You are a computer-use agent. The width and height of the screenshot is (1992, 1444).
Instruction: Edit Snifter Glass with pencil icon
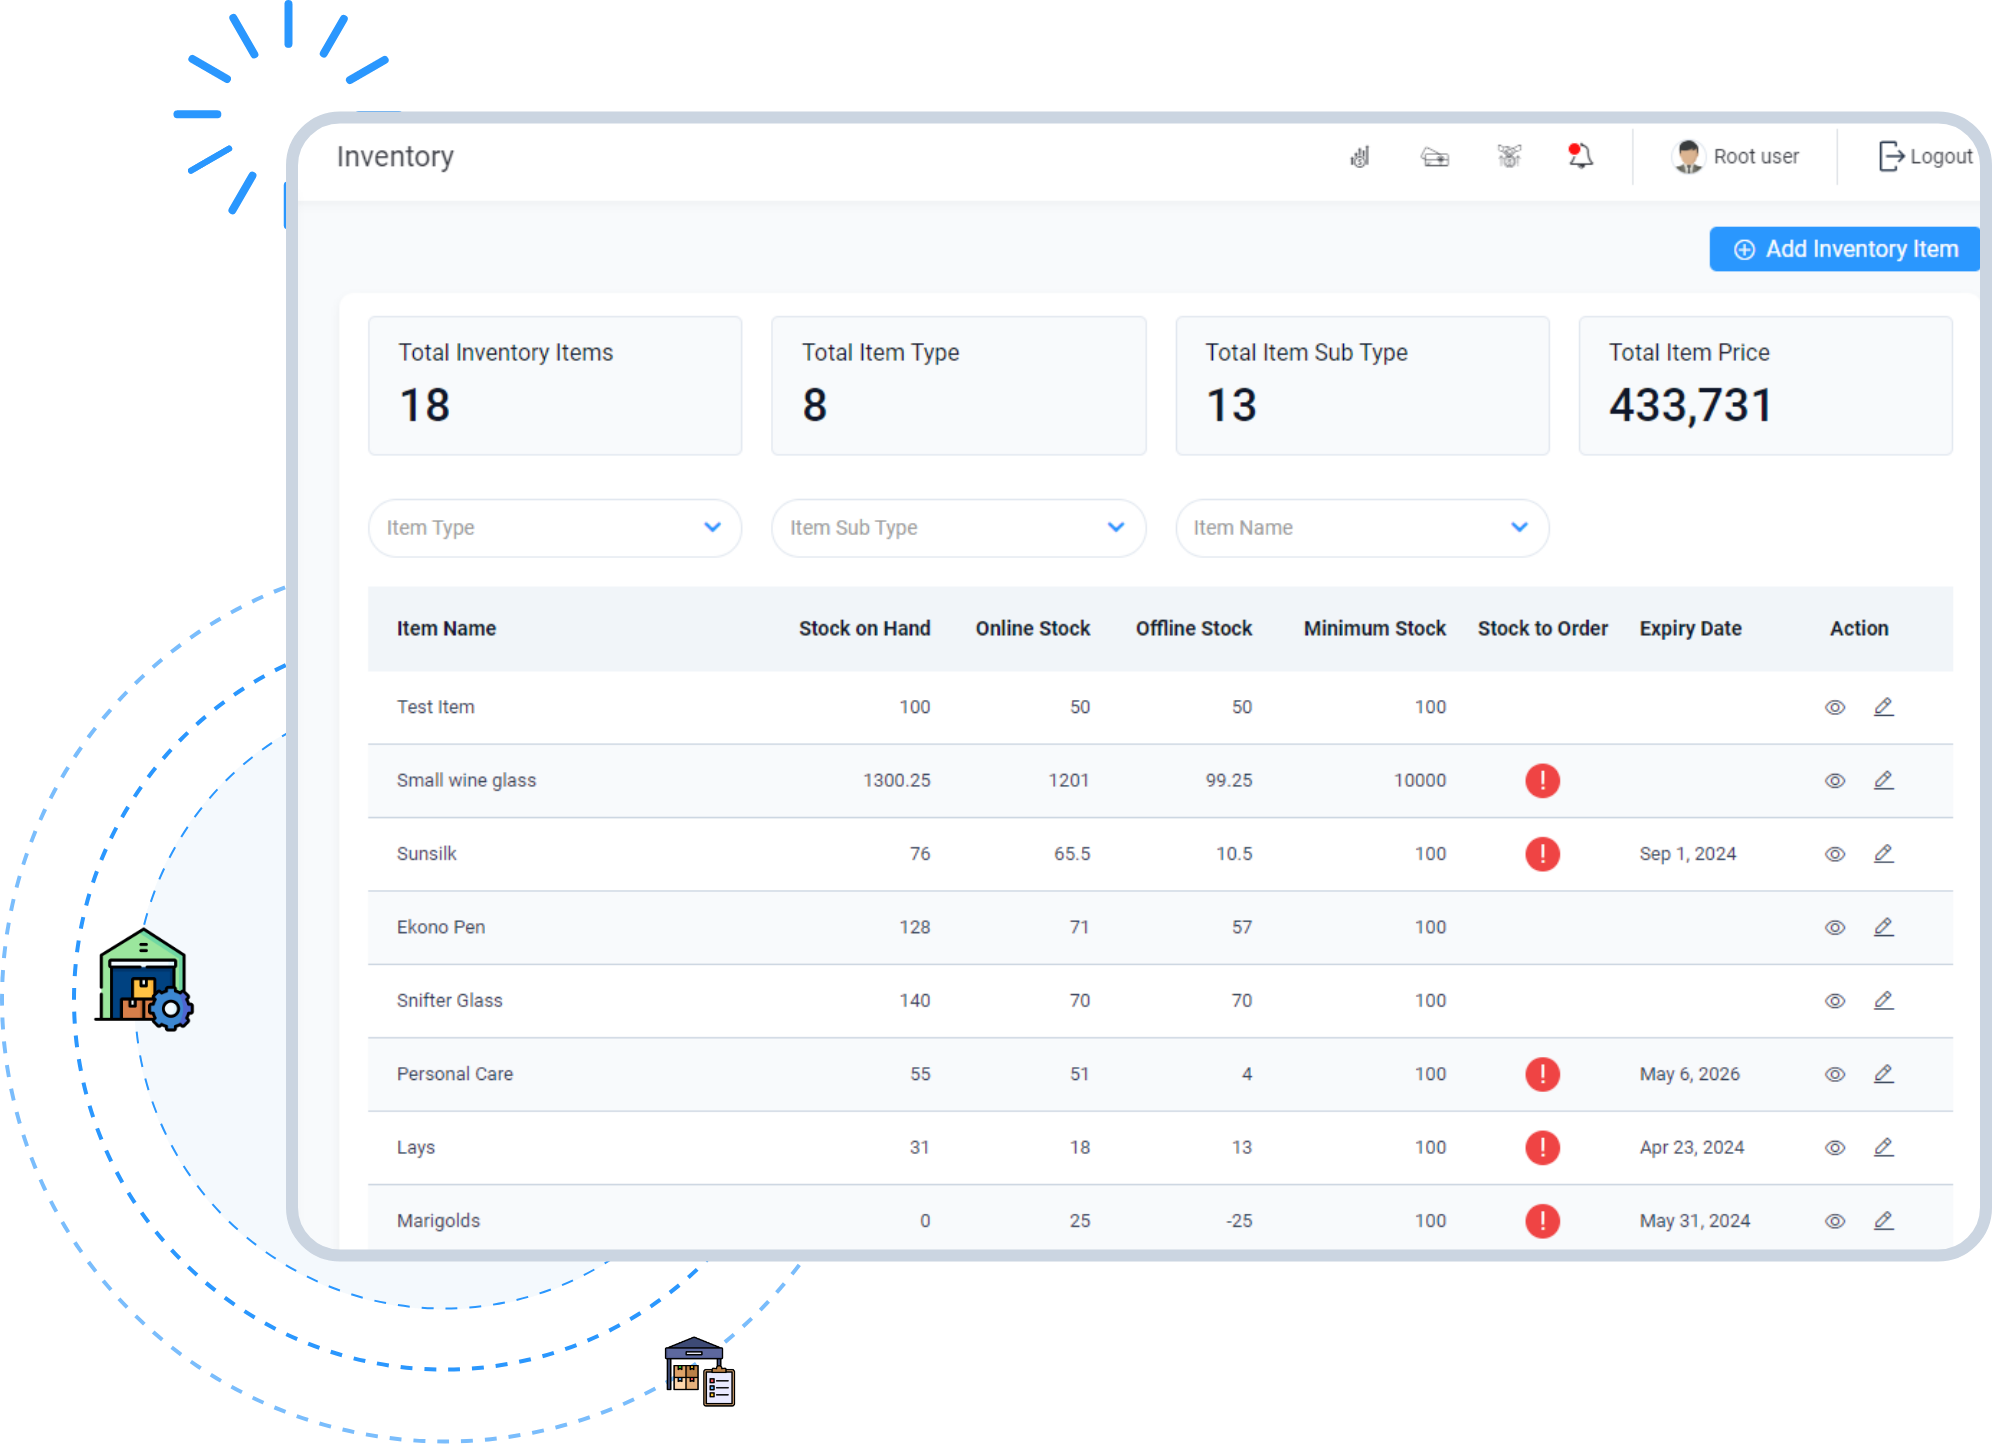click(x=1884, y=1000)
